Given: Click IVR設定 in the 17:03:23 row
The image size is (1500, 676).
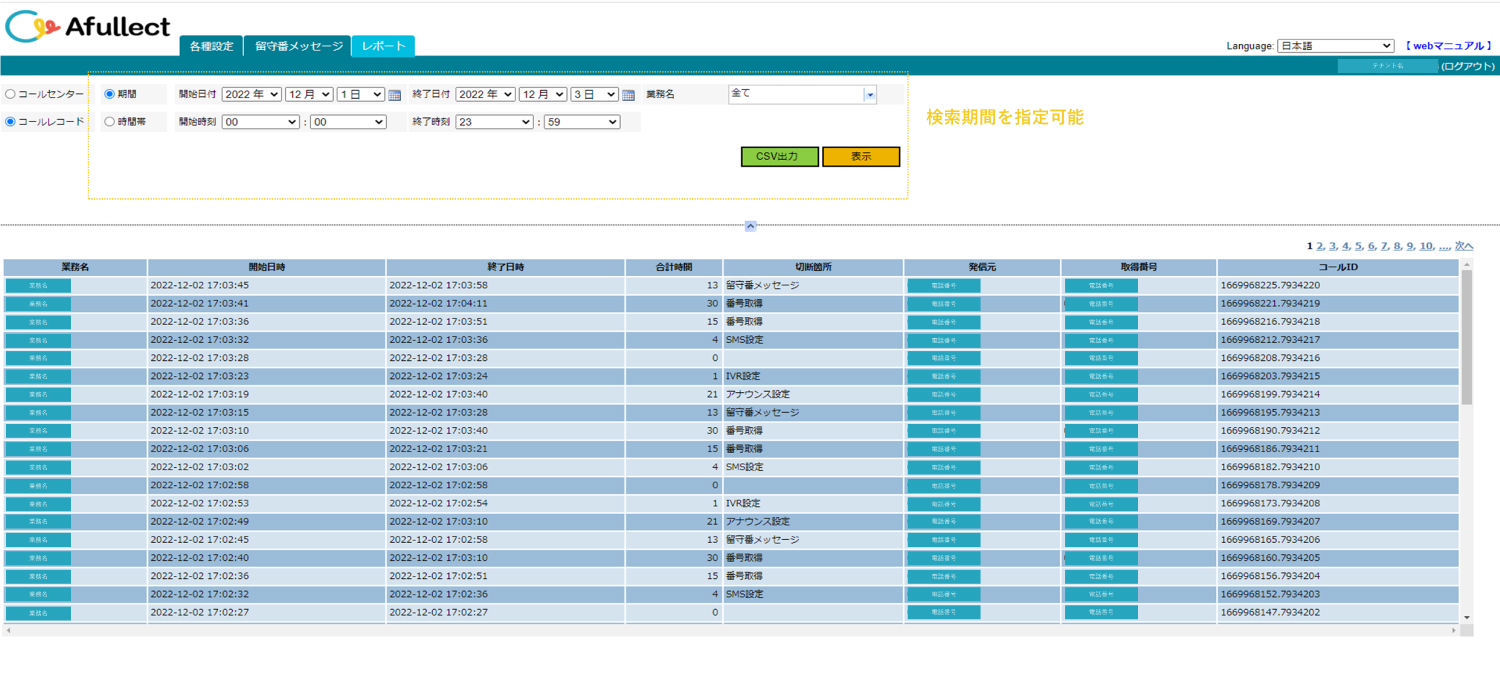Looking at the screenshot, I should pos(743,376).
